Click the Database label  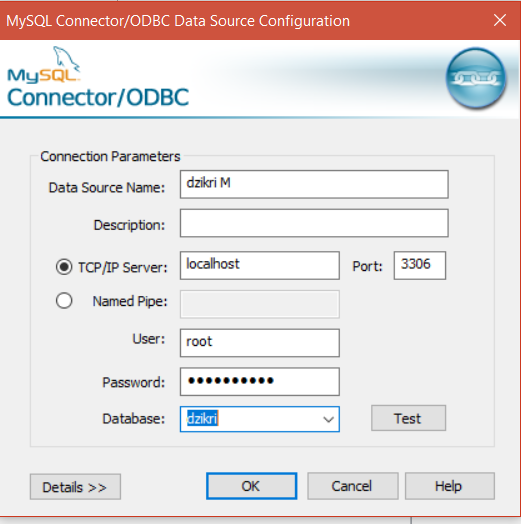point(134,419)
